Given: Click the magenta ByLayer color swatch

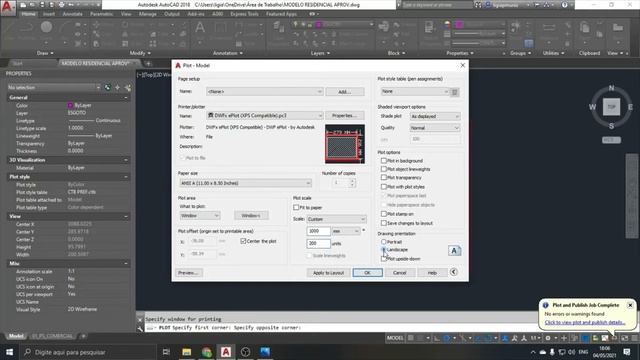Looking at the screenshot, I should coord(70,105).
